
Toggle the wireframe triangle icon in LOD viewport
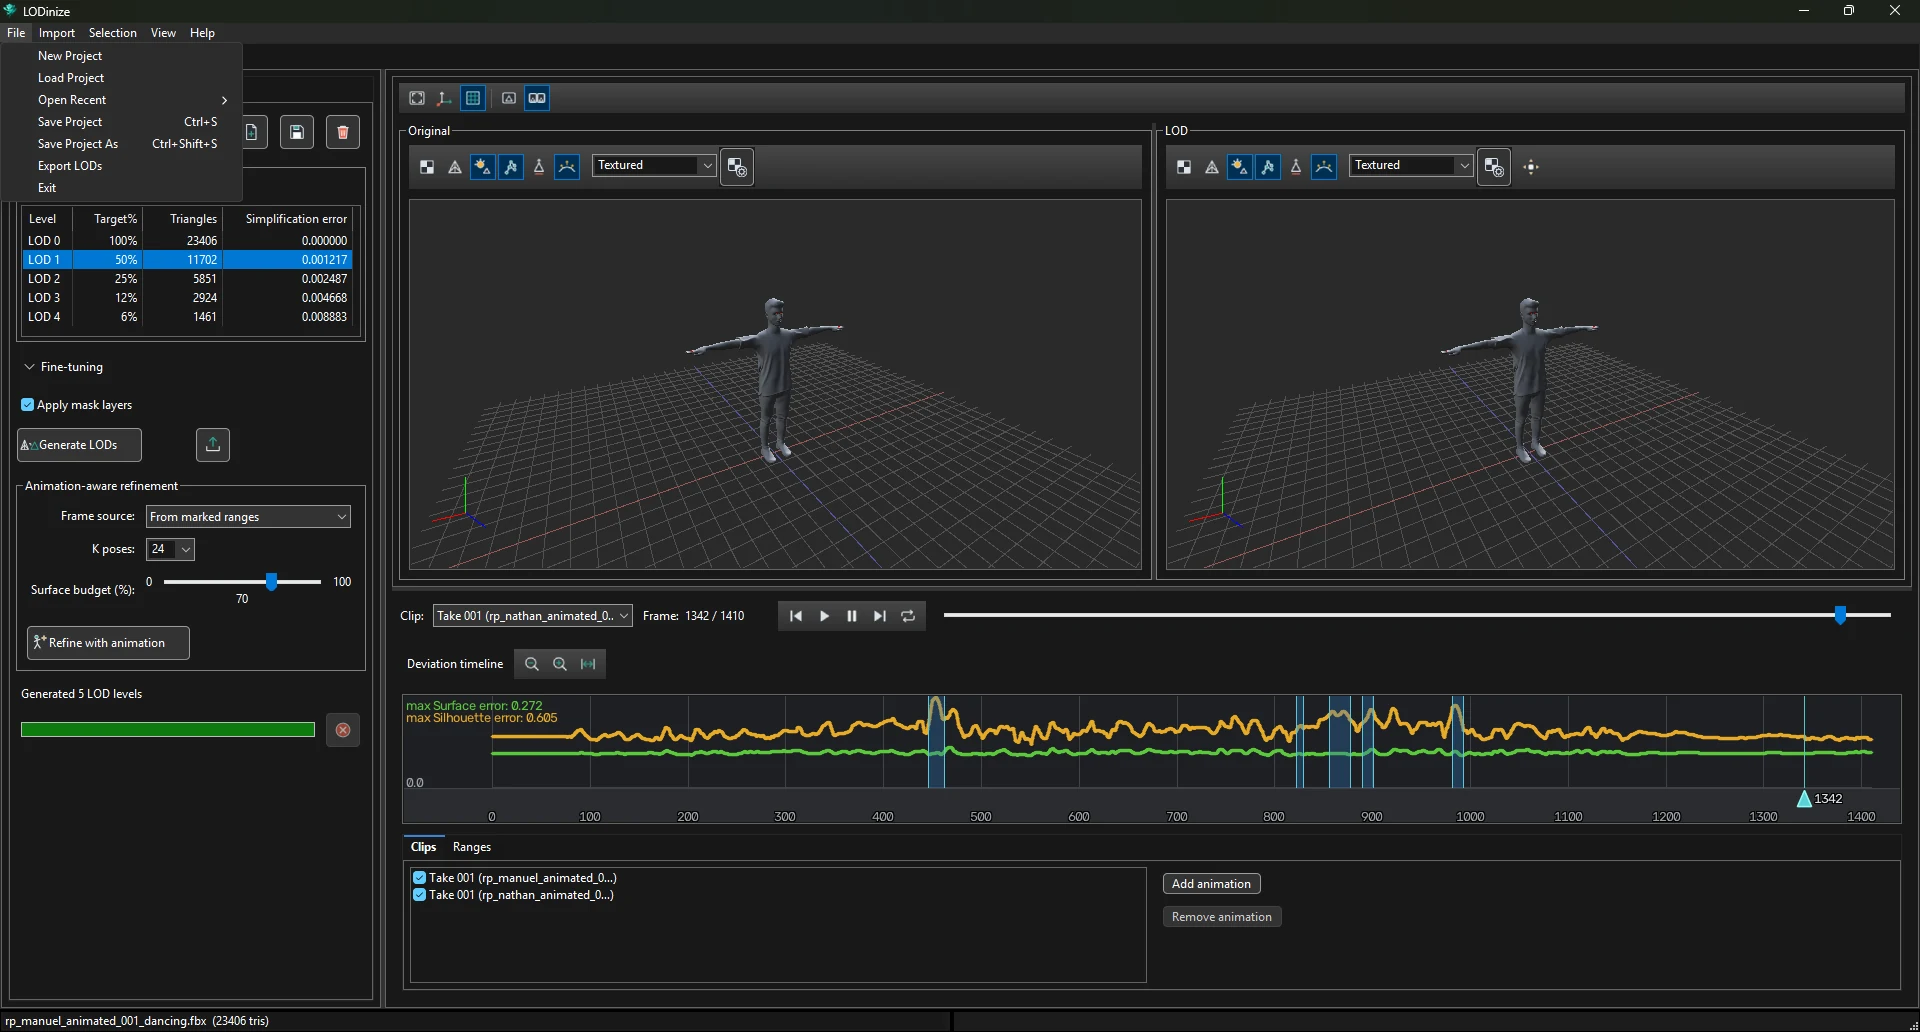tap(1212, 167)
